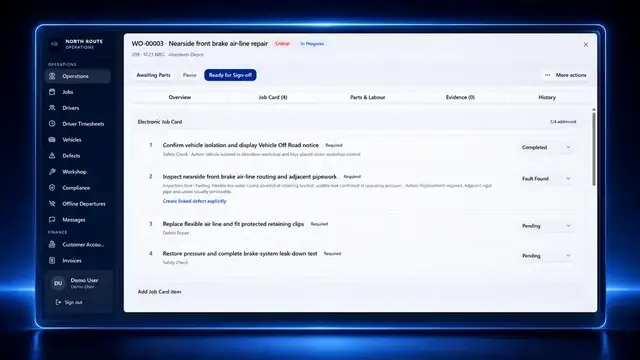Open Offline Departures via its icon
640x360 pixels.
point(52,204)
